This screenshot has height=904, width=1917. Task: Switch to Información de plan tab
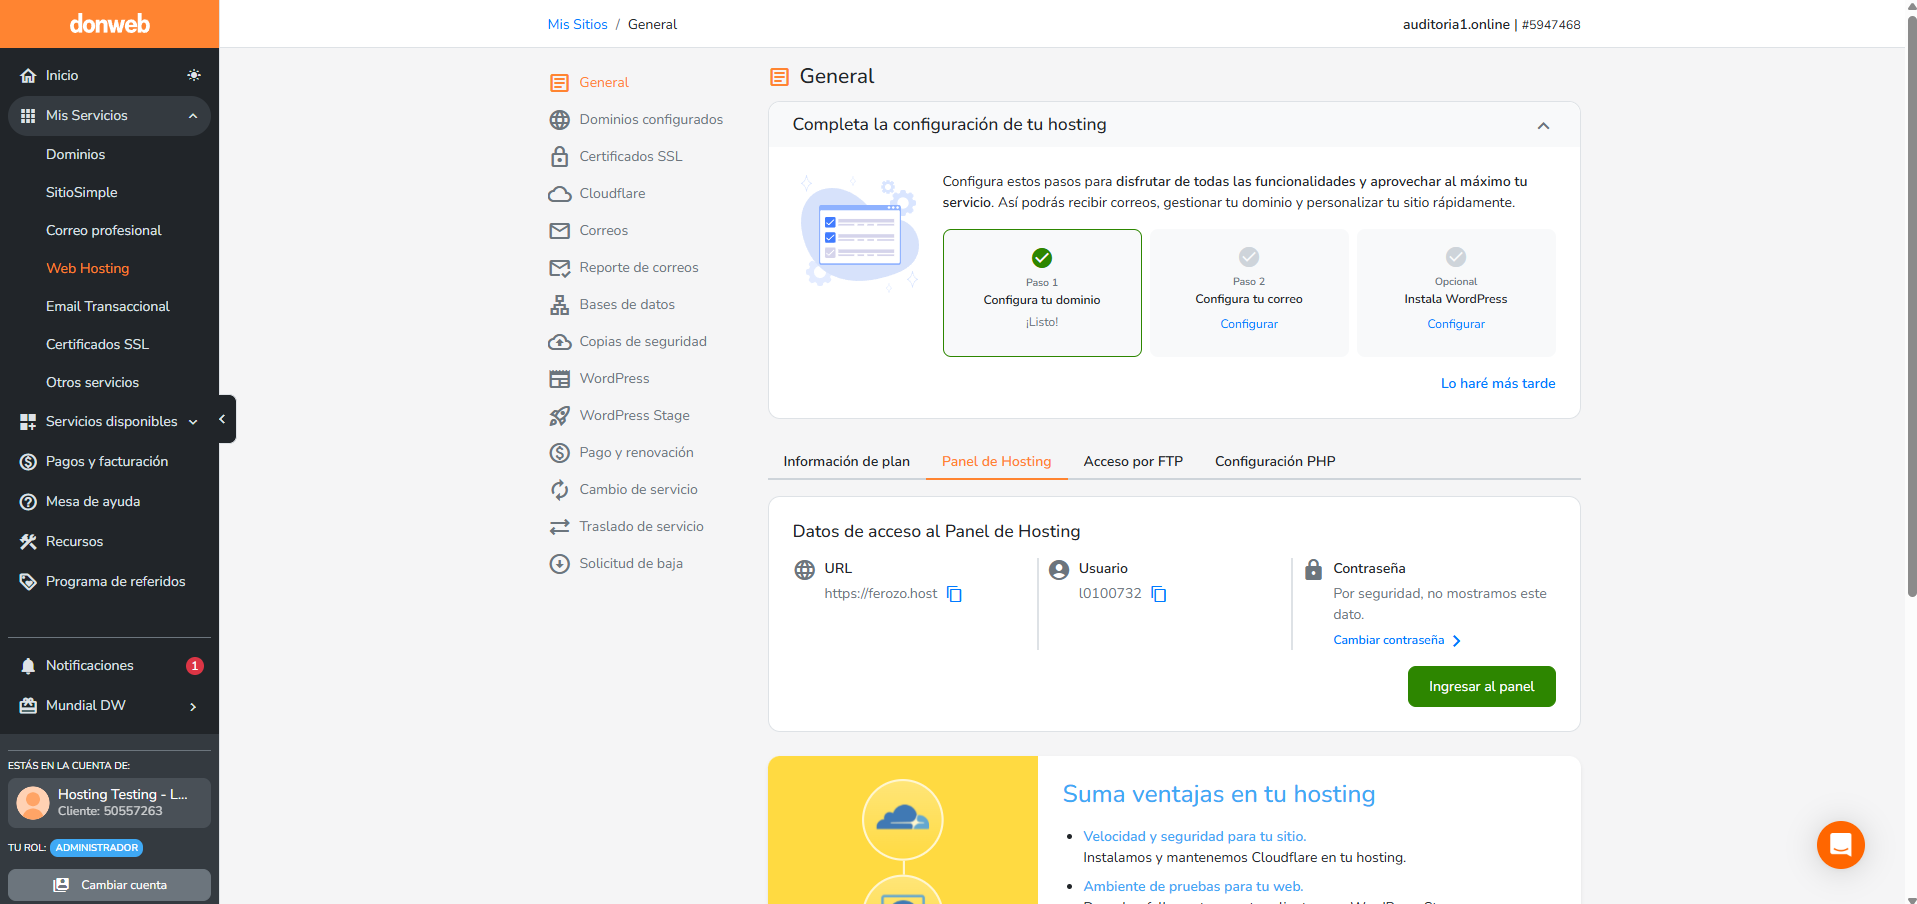pos(846,461)
